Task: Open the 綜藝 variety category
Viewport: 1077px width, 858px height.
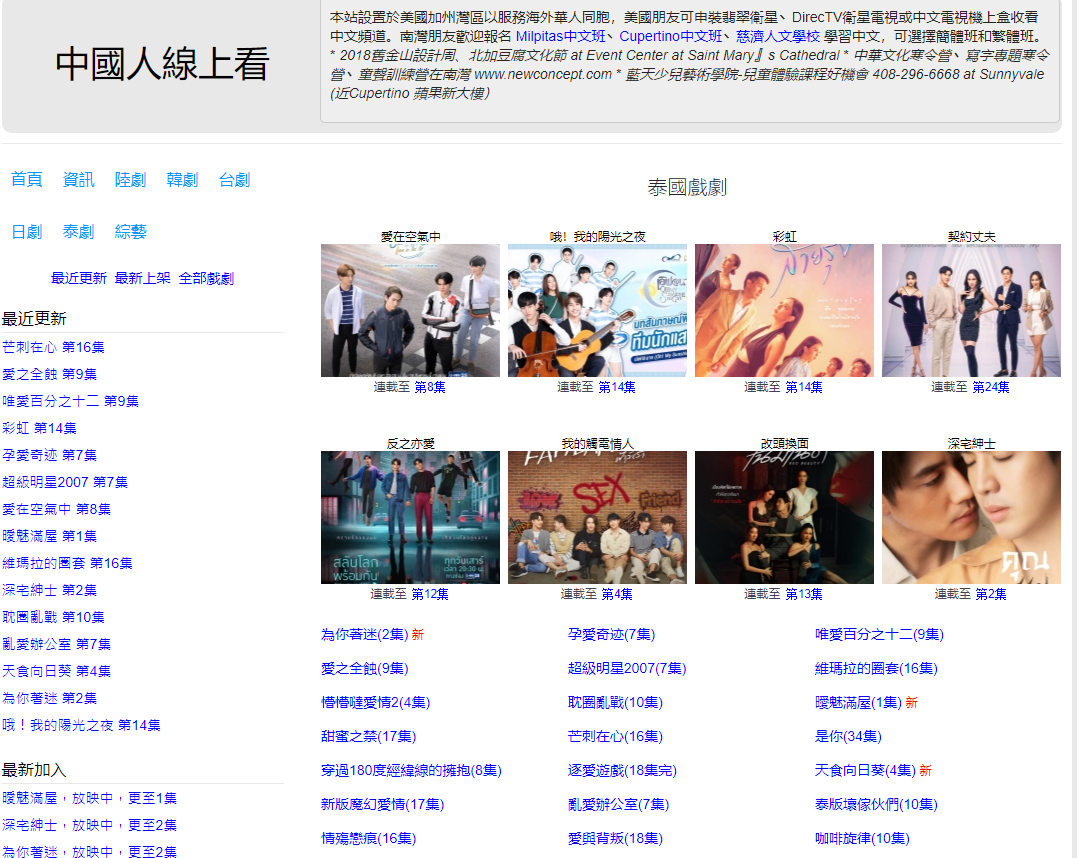Action: [x=131, y=232]
